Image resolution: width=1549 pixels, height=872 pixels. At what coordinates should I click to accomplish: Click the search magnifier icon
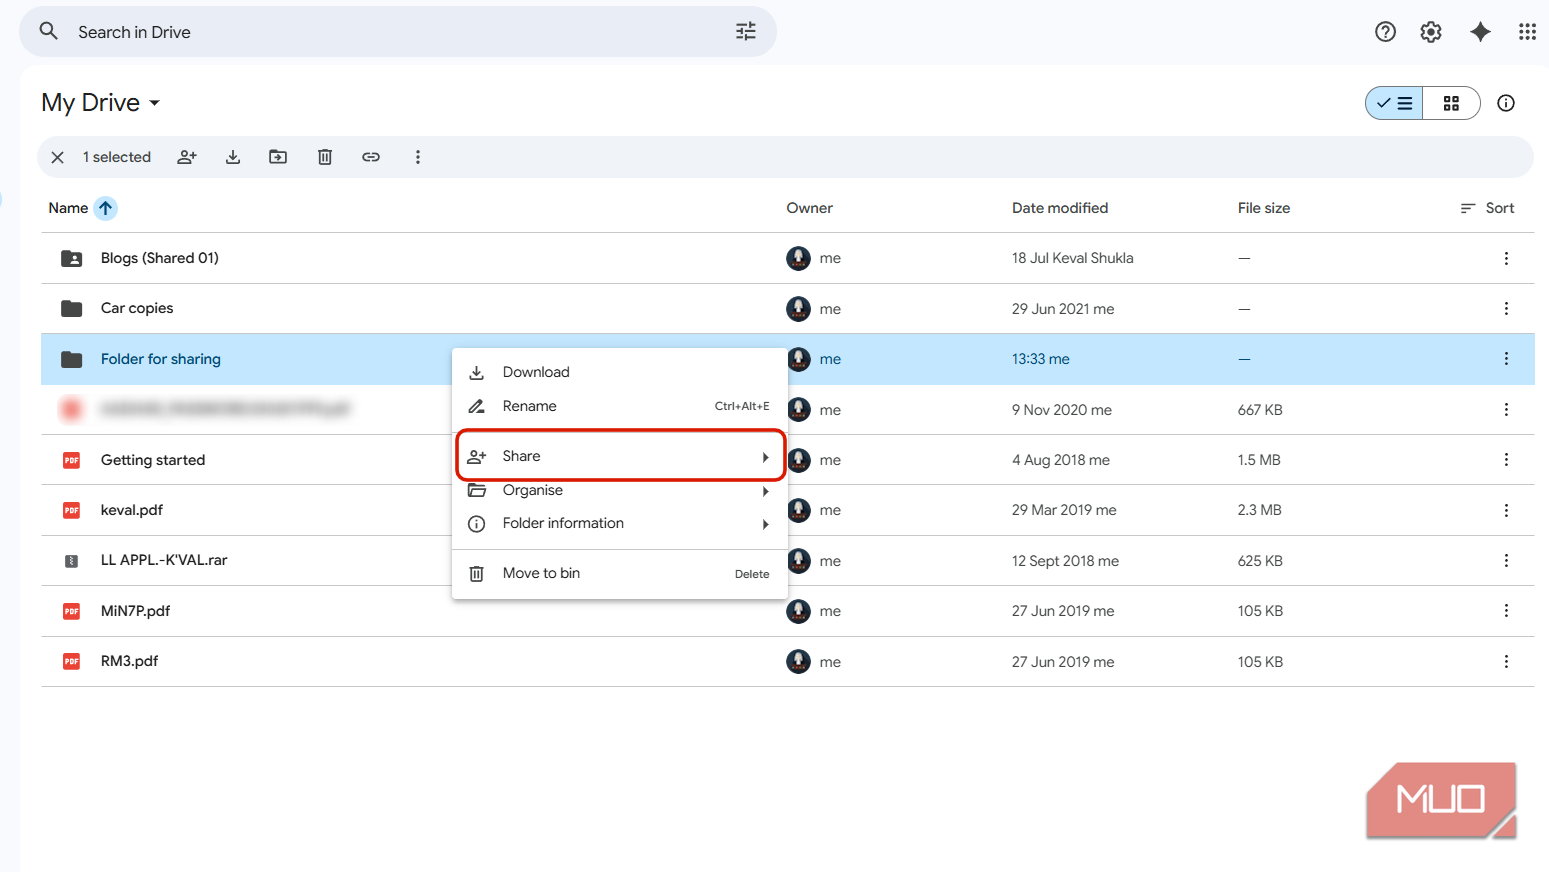tap(48, 31)
